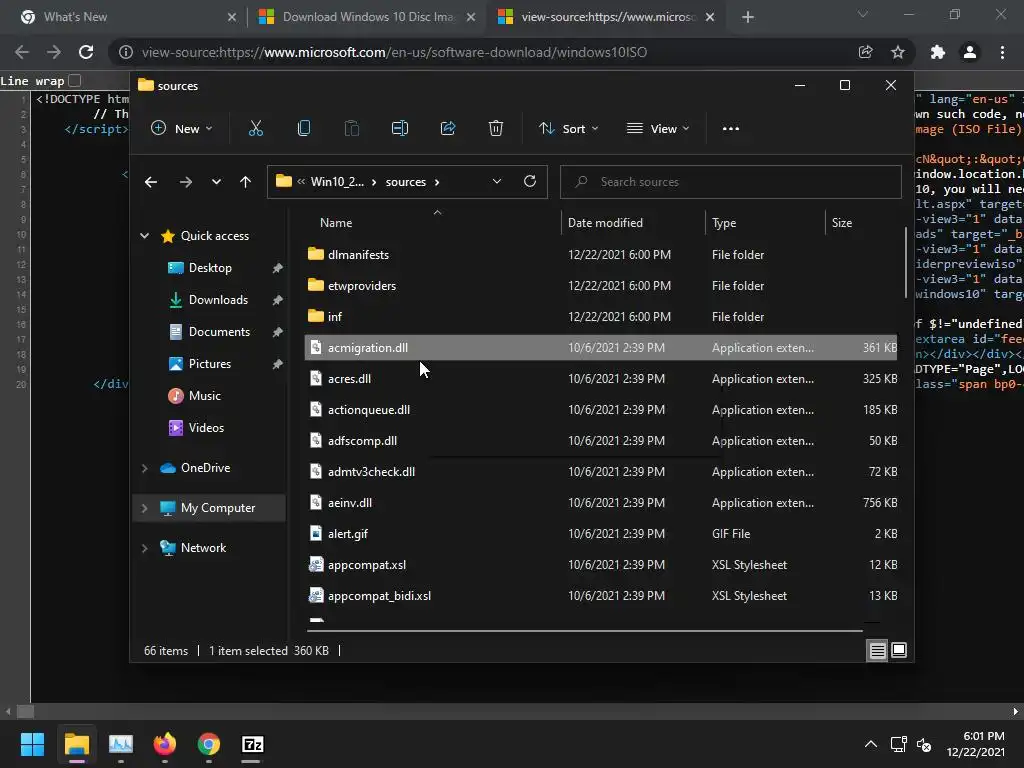The height and width of the screenshot is (768, 1024).
Task: Select appcompat_bidi.xsl file
Action: (x=601, y=596)
